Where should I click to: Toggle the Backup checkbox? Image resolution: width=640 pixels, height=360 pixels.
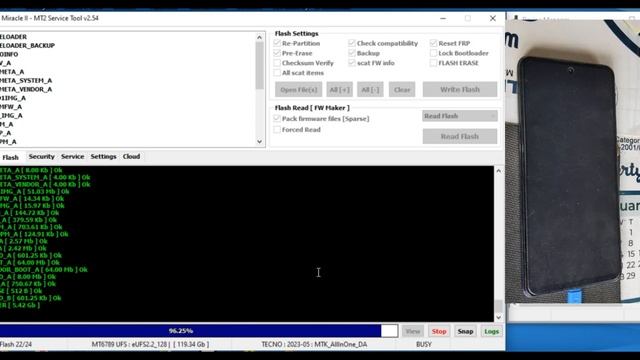click(352, 53)
